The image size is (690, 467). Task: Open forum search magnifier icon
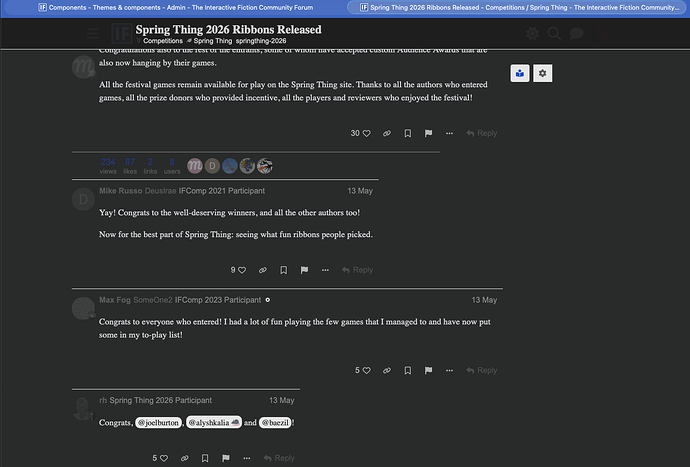pos(554,33)
